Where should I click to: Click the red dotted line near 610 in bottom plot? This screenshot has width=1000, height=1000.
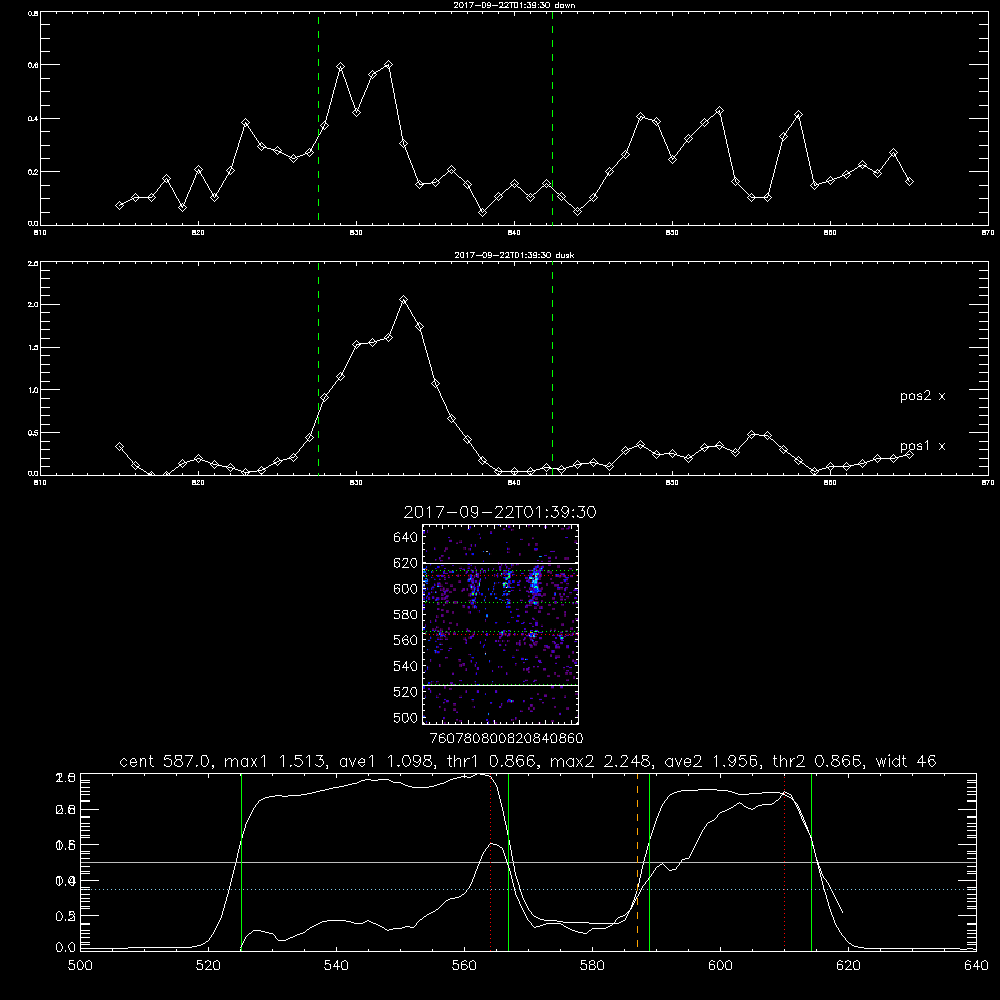784,862
